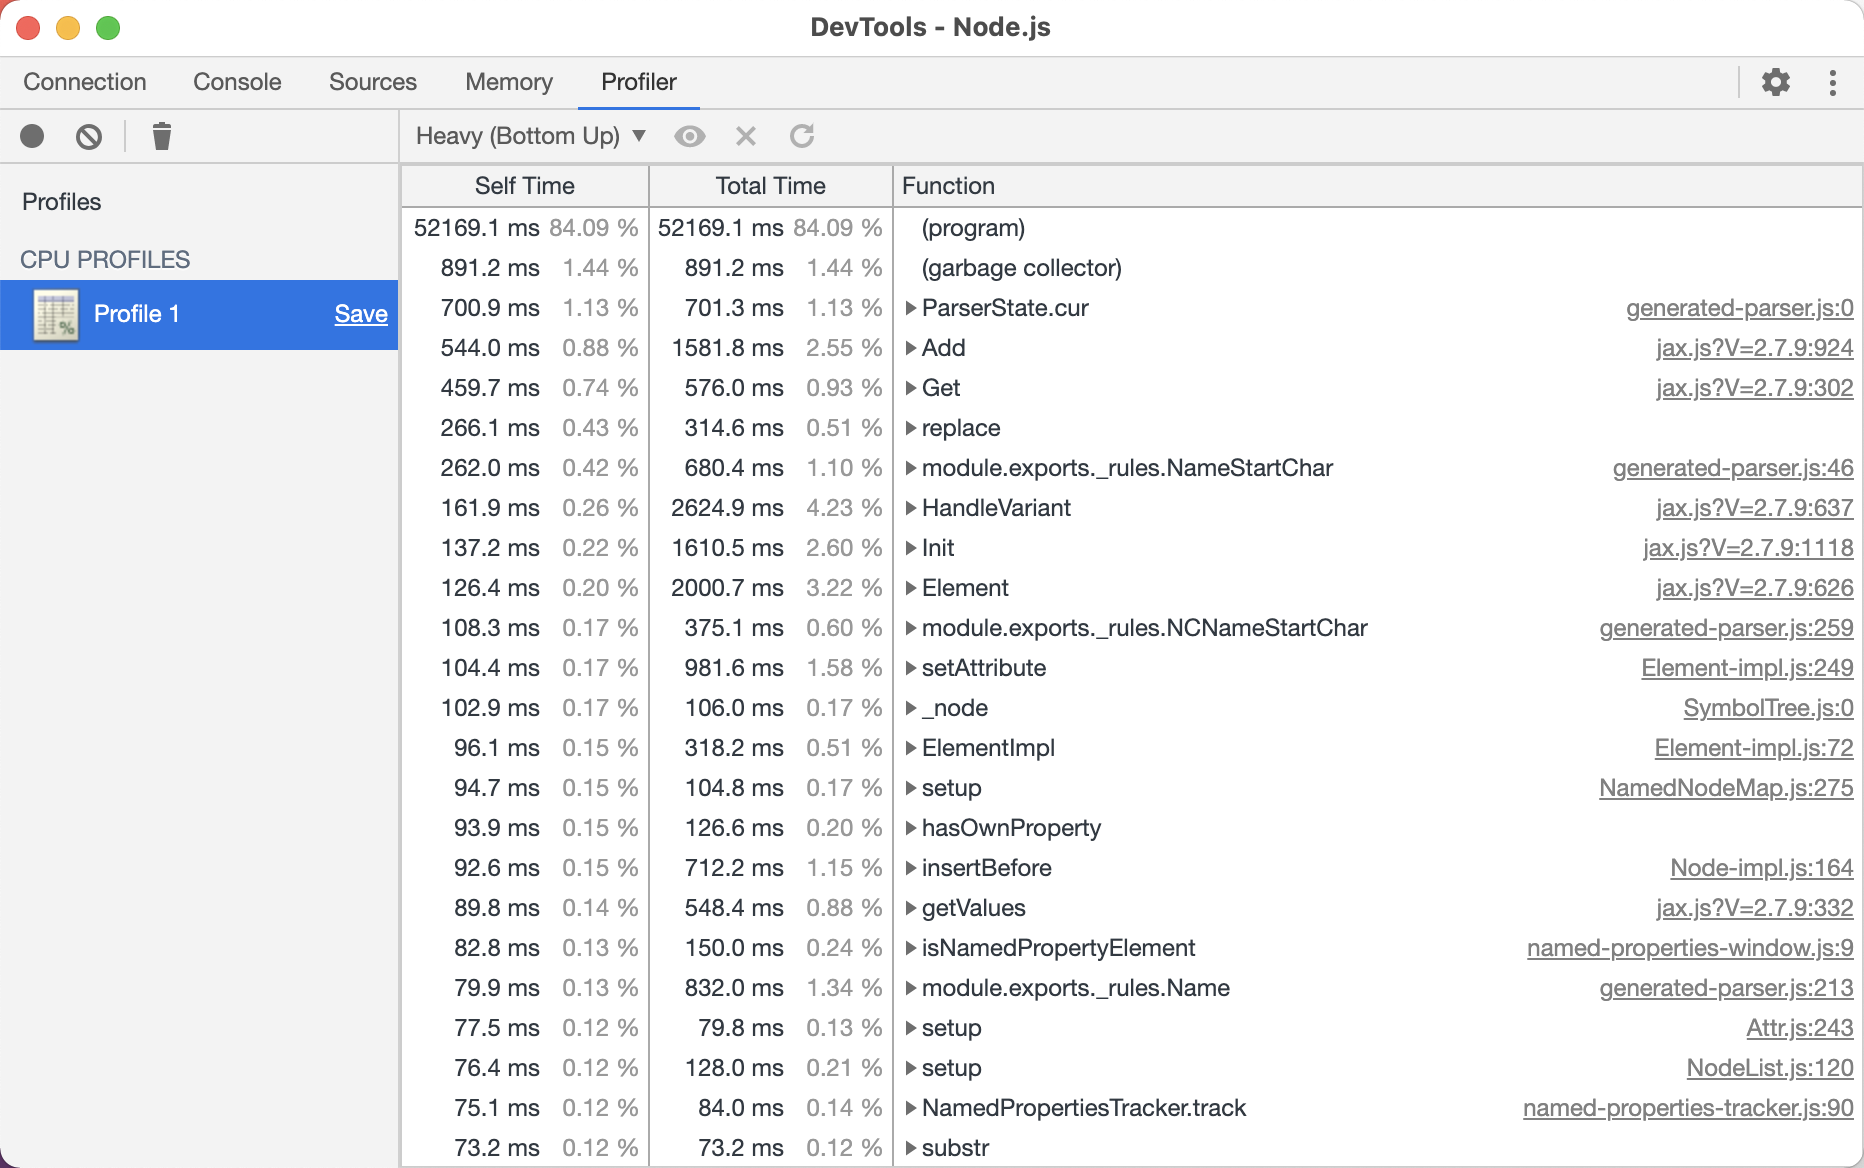This screenshot has height=1168, width=1864.
Task: Delete selected profile using the trash icon
Action: tap(162, 136)
